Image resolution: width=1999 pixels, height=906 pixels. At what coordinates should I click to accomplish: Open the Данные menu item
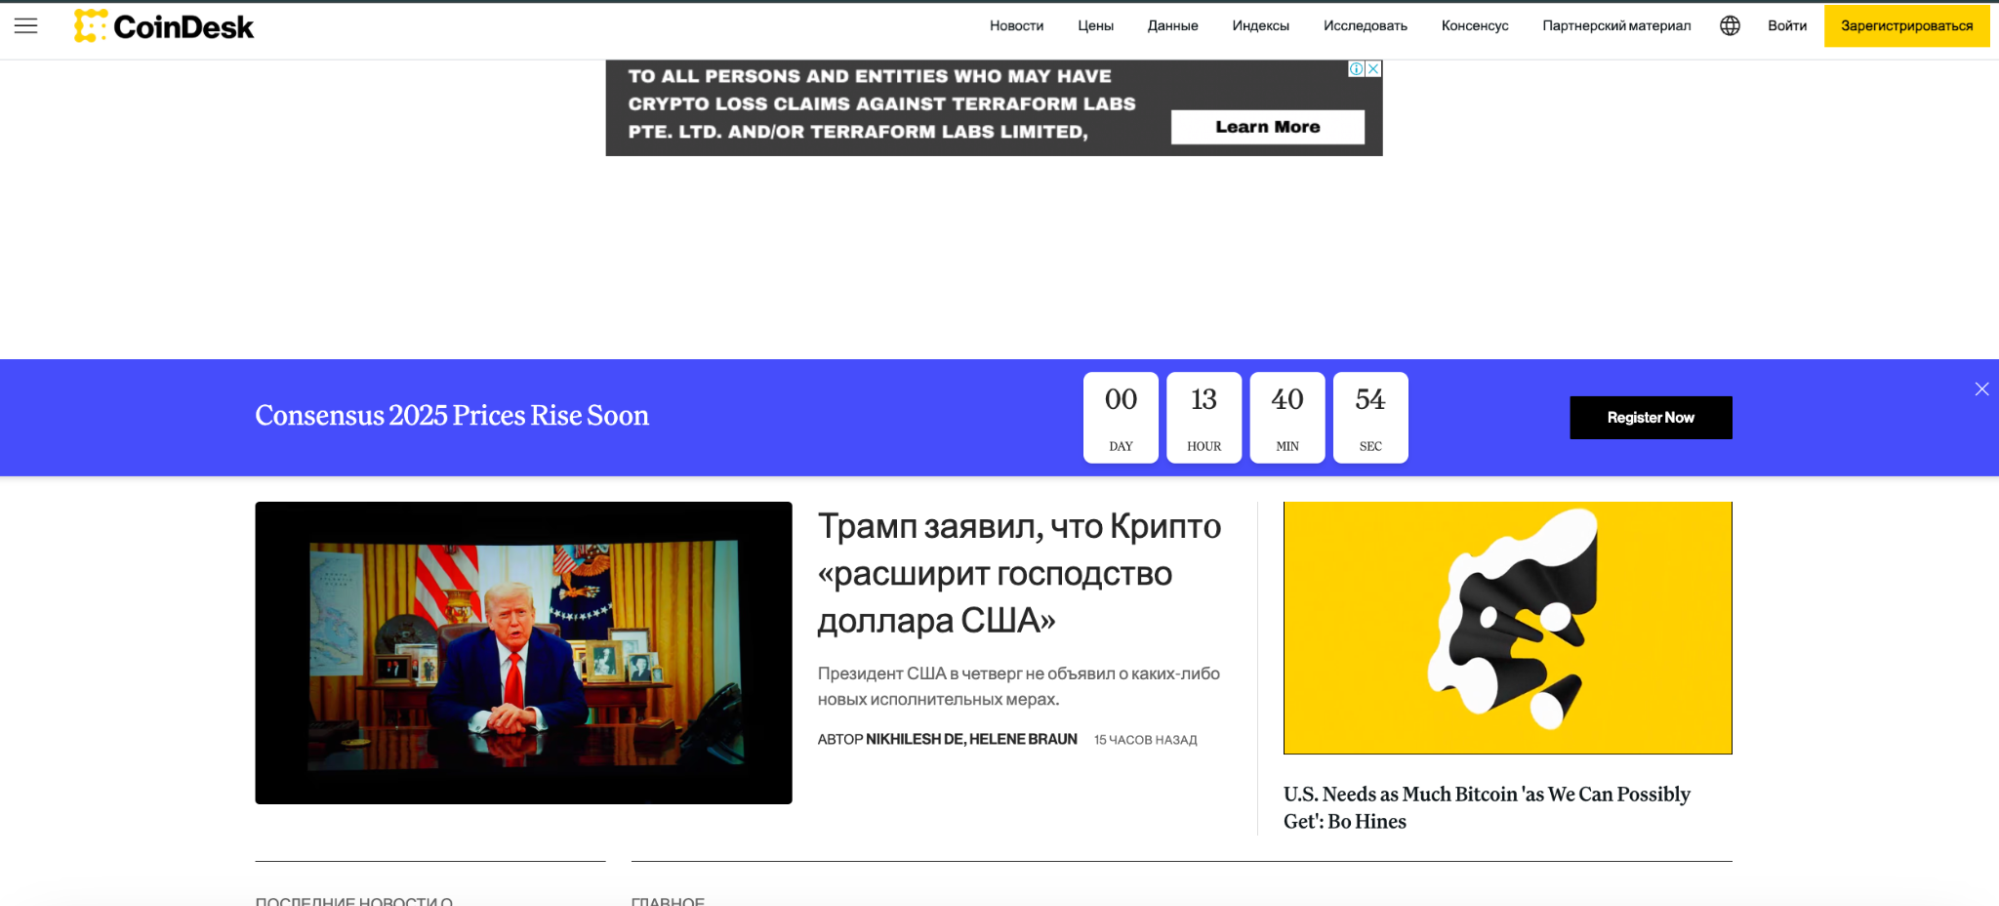click(x=1172, y=26)
